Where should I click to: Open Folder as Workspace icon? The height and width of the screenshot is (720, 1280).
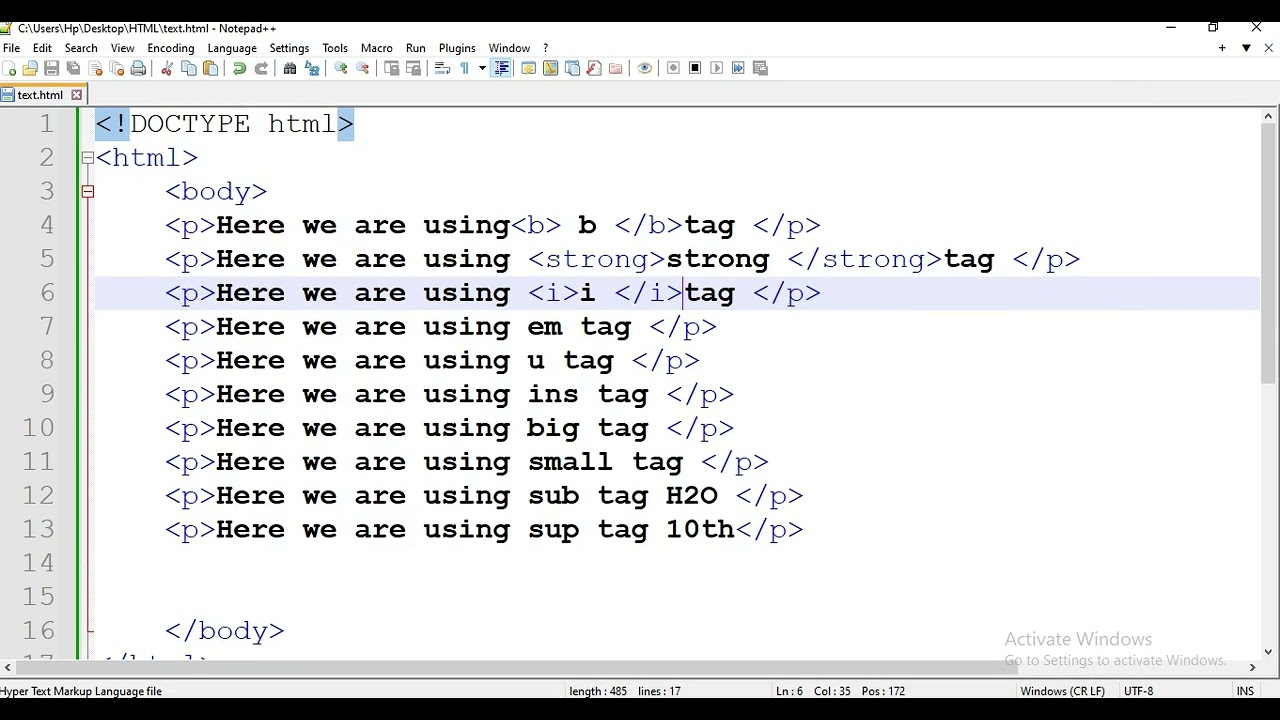click(616, 68)
